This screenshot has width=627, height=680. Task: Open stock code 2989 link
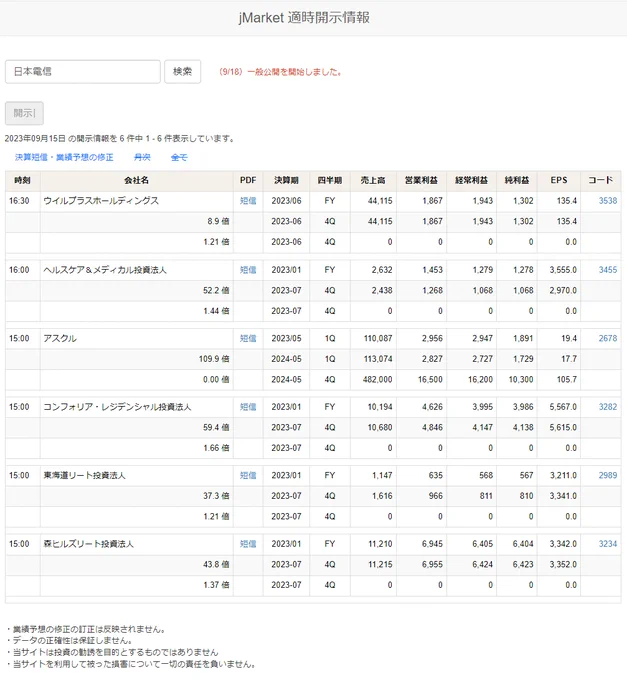(x=608, y=475)
